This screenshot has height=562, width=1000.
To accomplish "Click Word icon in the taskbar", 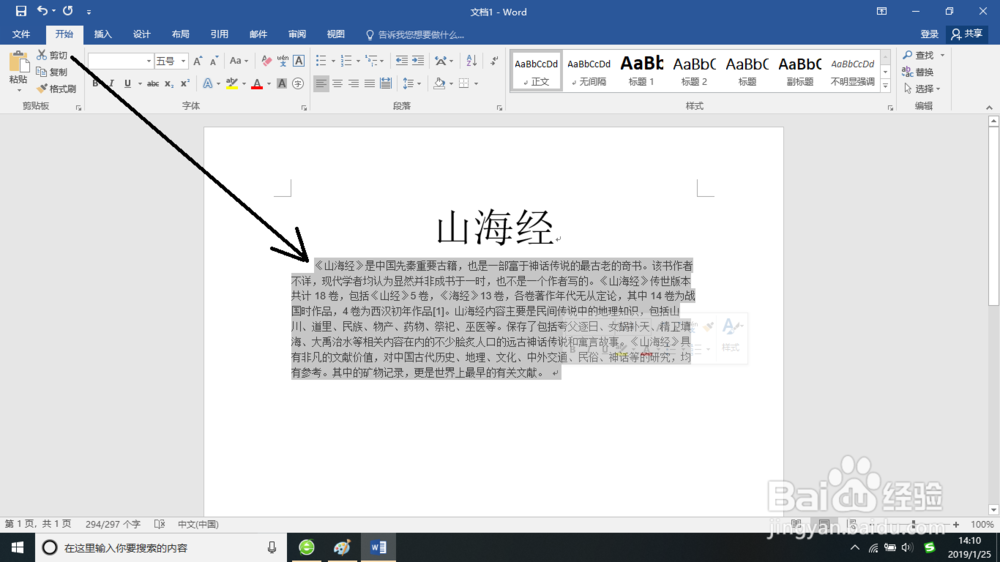I will coord(379,547).
